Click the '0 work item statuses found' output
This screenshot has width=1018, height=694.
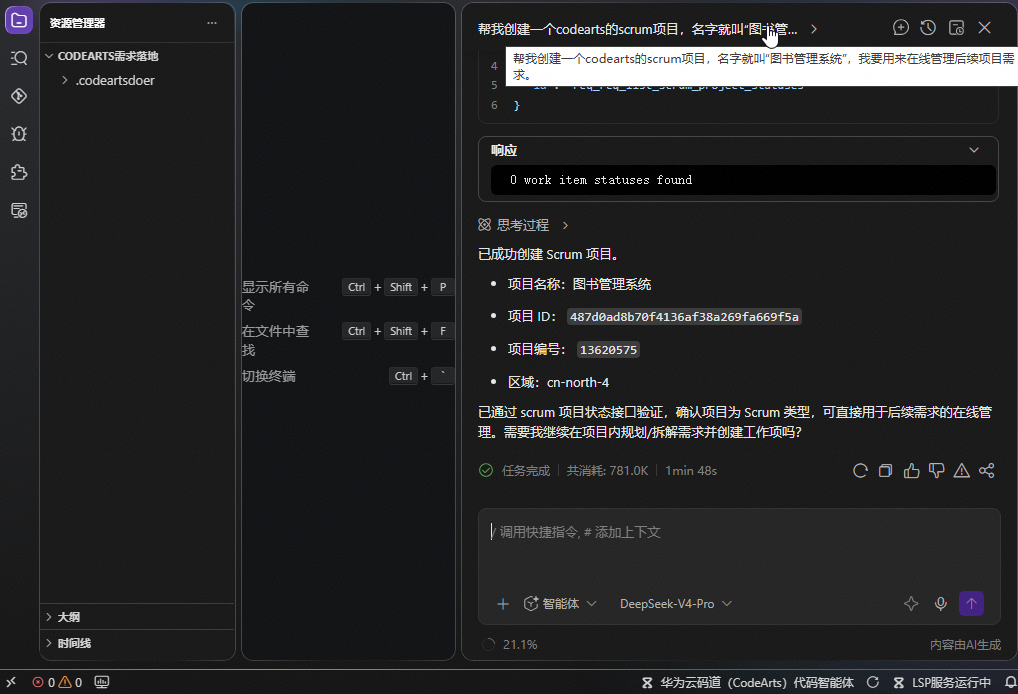tap(601, 180)
